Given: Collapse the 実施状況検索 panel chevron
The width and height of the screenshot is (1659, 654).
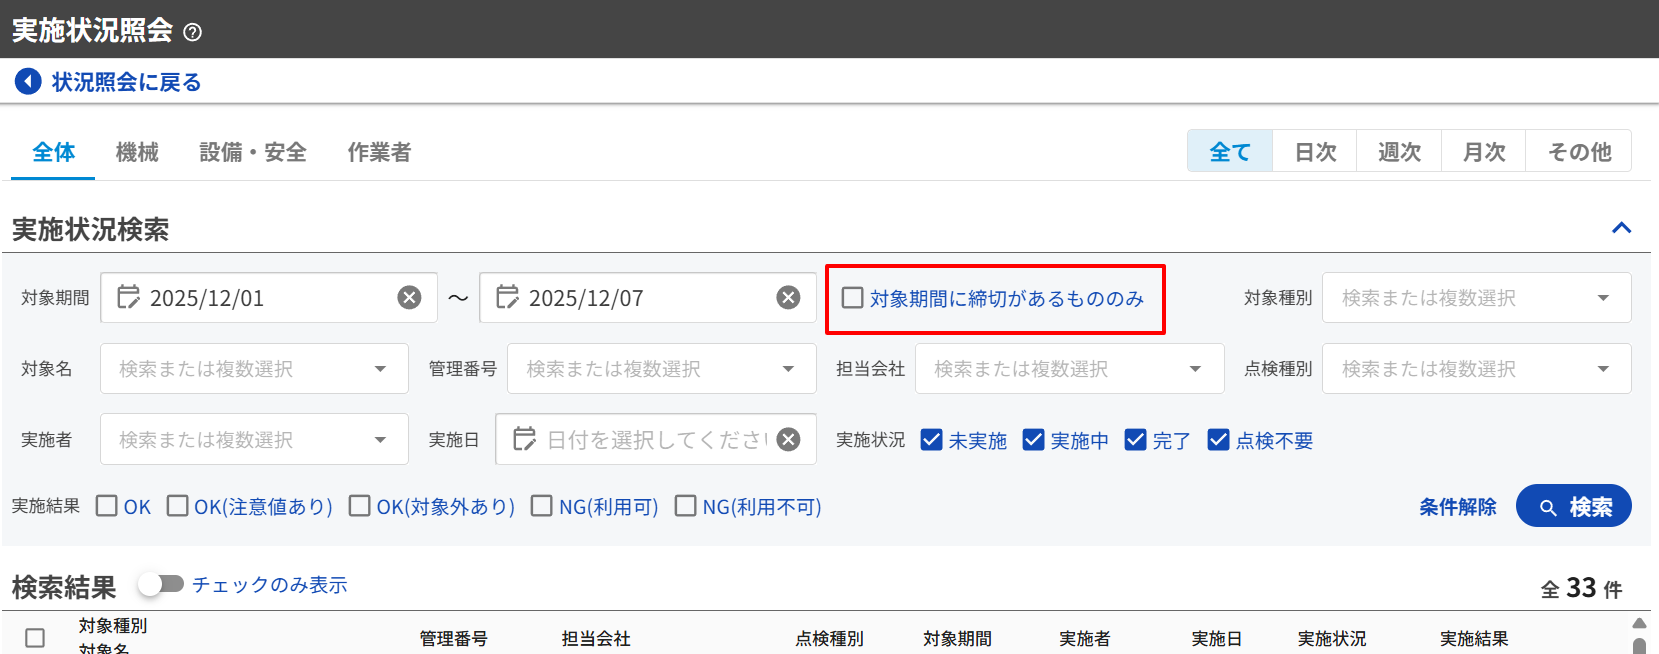Looking at the screenshot, I should (x=1621, y=228).
